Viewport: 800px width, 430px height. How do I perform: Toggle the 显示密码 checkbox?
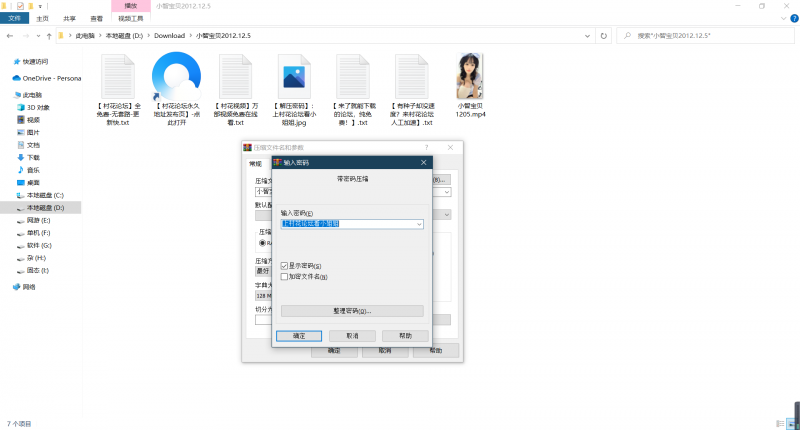285,266
